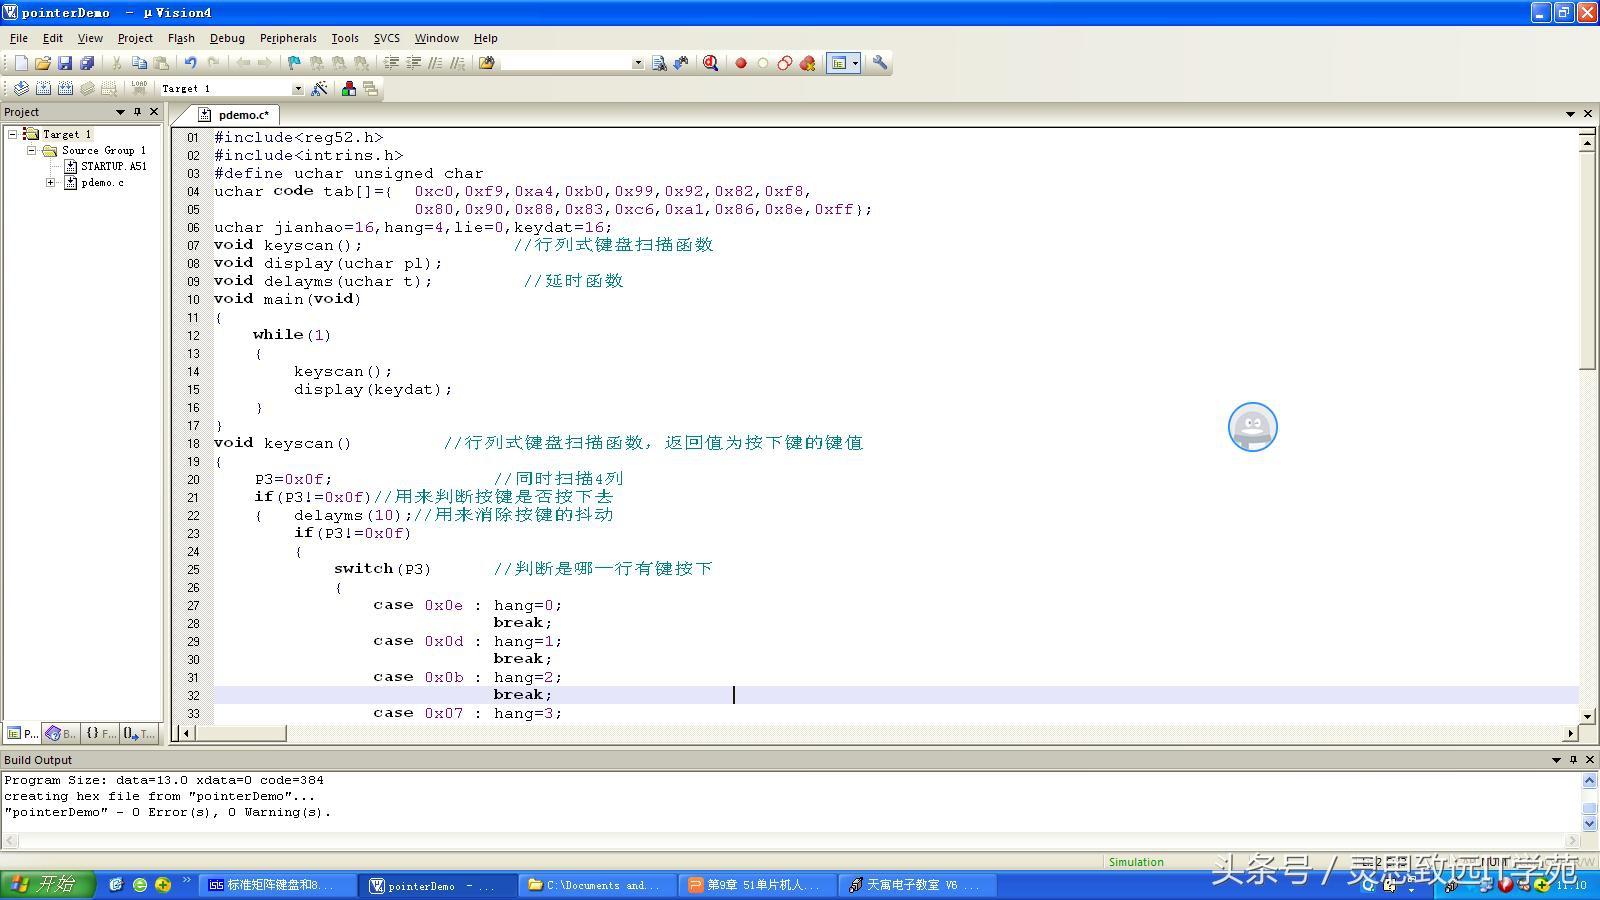Open the File menu
The image size is (1600, 900).
pos(18,38)
